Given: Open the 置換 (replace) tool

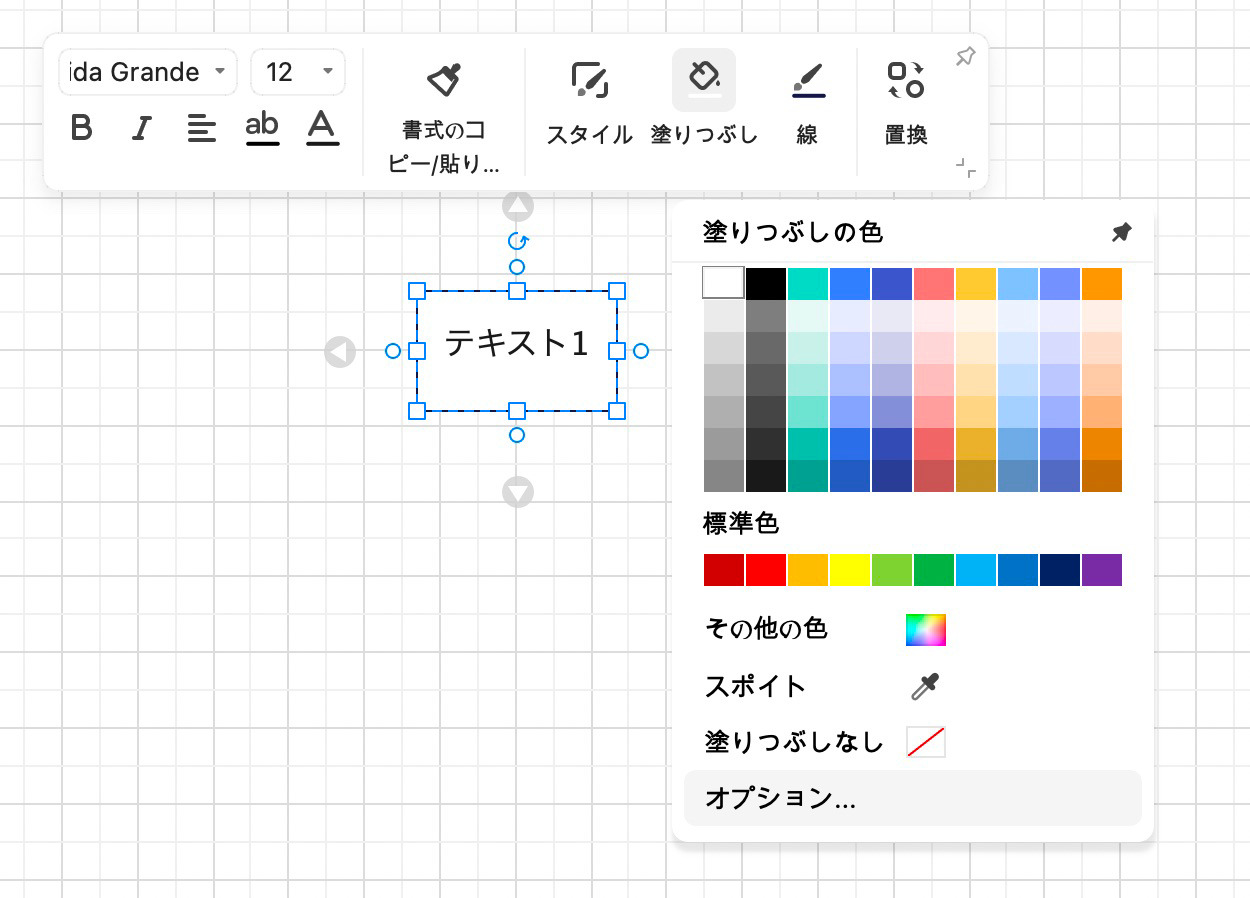Looking at the screenshot, I should point(905,80).
